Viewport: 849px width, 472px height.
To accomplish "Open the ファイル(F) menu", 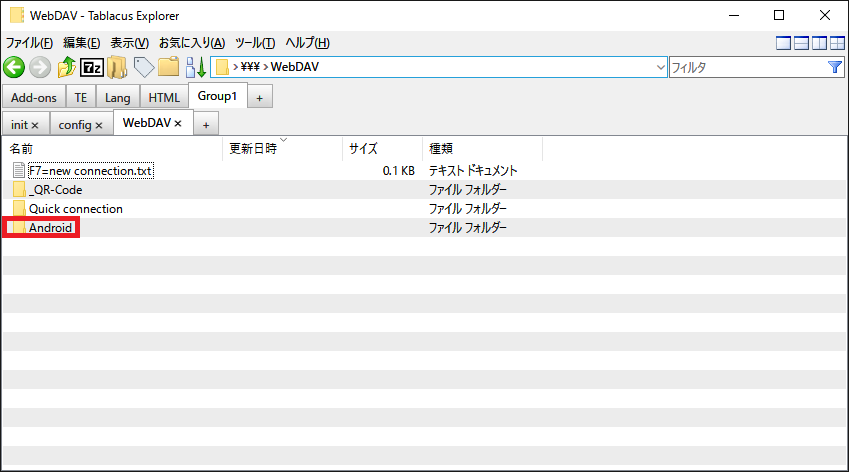I will coord(29,43).
